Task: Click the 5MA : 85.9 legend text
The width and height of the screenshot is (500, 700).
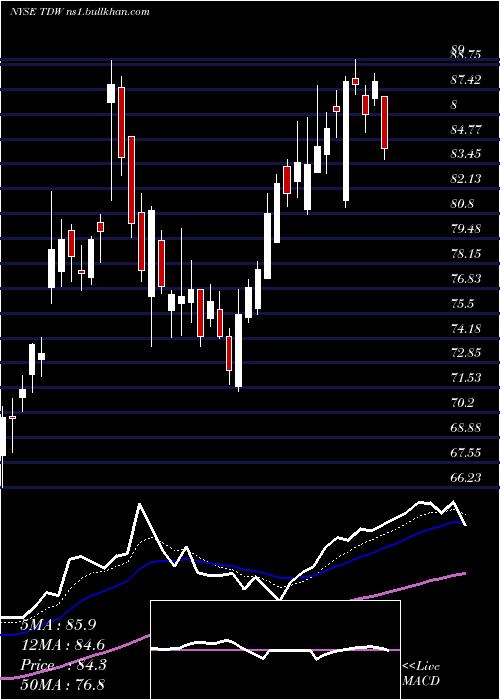Action: tap(58, 625)
